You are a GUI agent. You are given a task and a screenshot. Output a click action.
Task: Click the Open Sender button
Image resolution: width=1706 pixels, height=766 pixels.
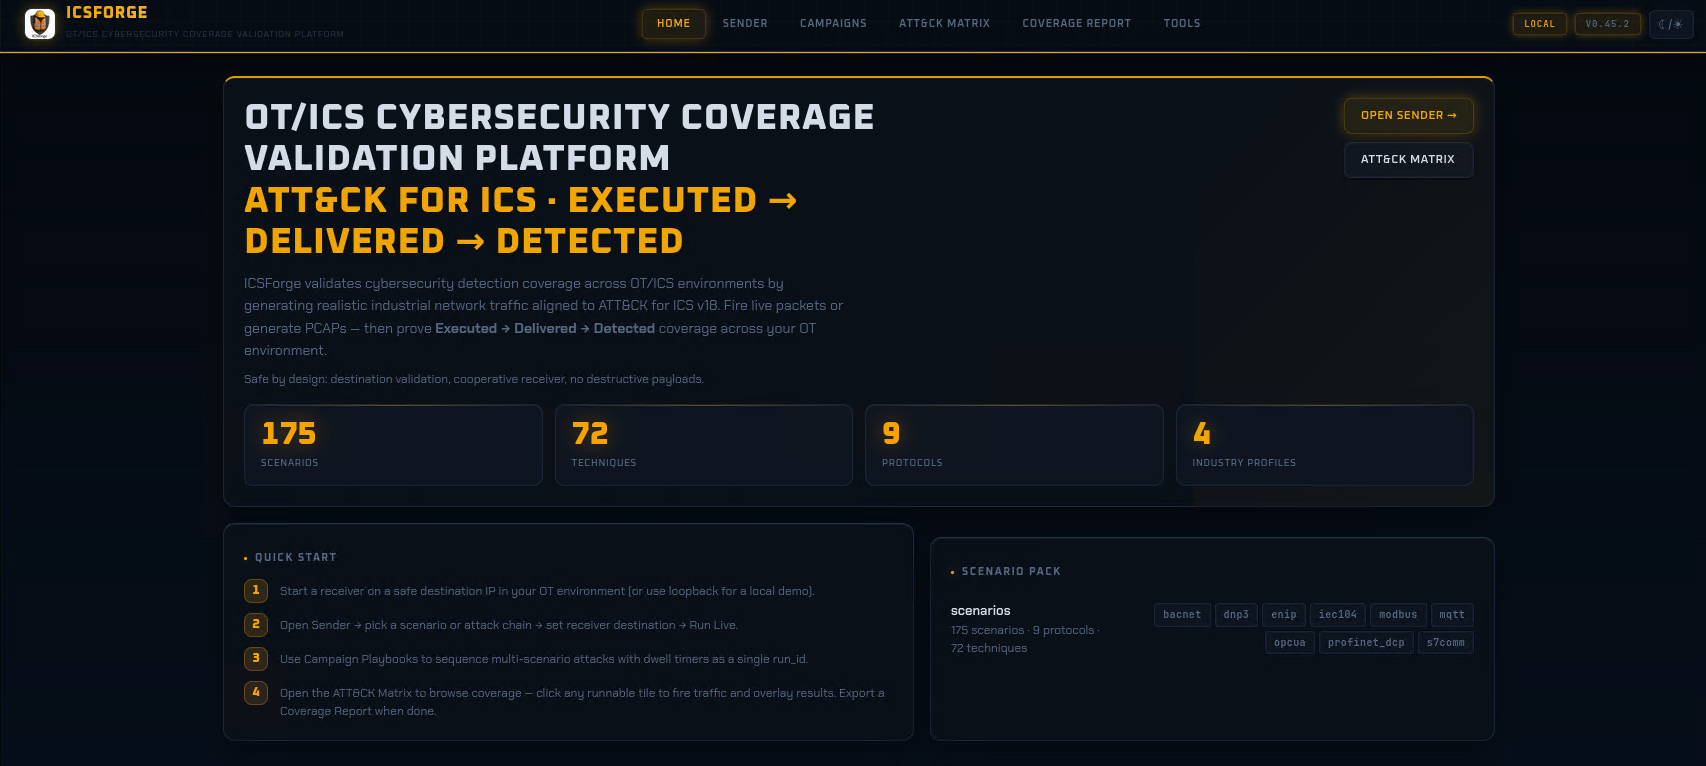(x=1408, y=116)
